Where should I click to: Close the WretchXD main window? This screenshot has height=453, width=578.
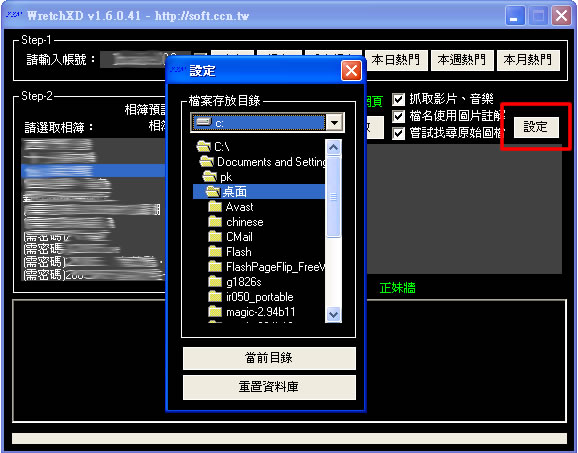click(561, 16)
